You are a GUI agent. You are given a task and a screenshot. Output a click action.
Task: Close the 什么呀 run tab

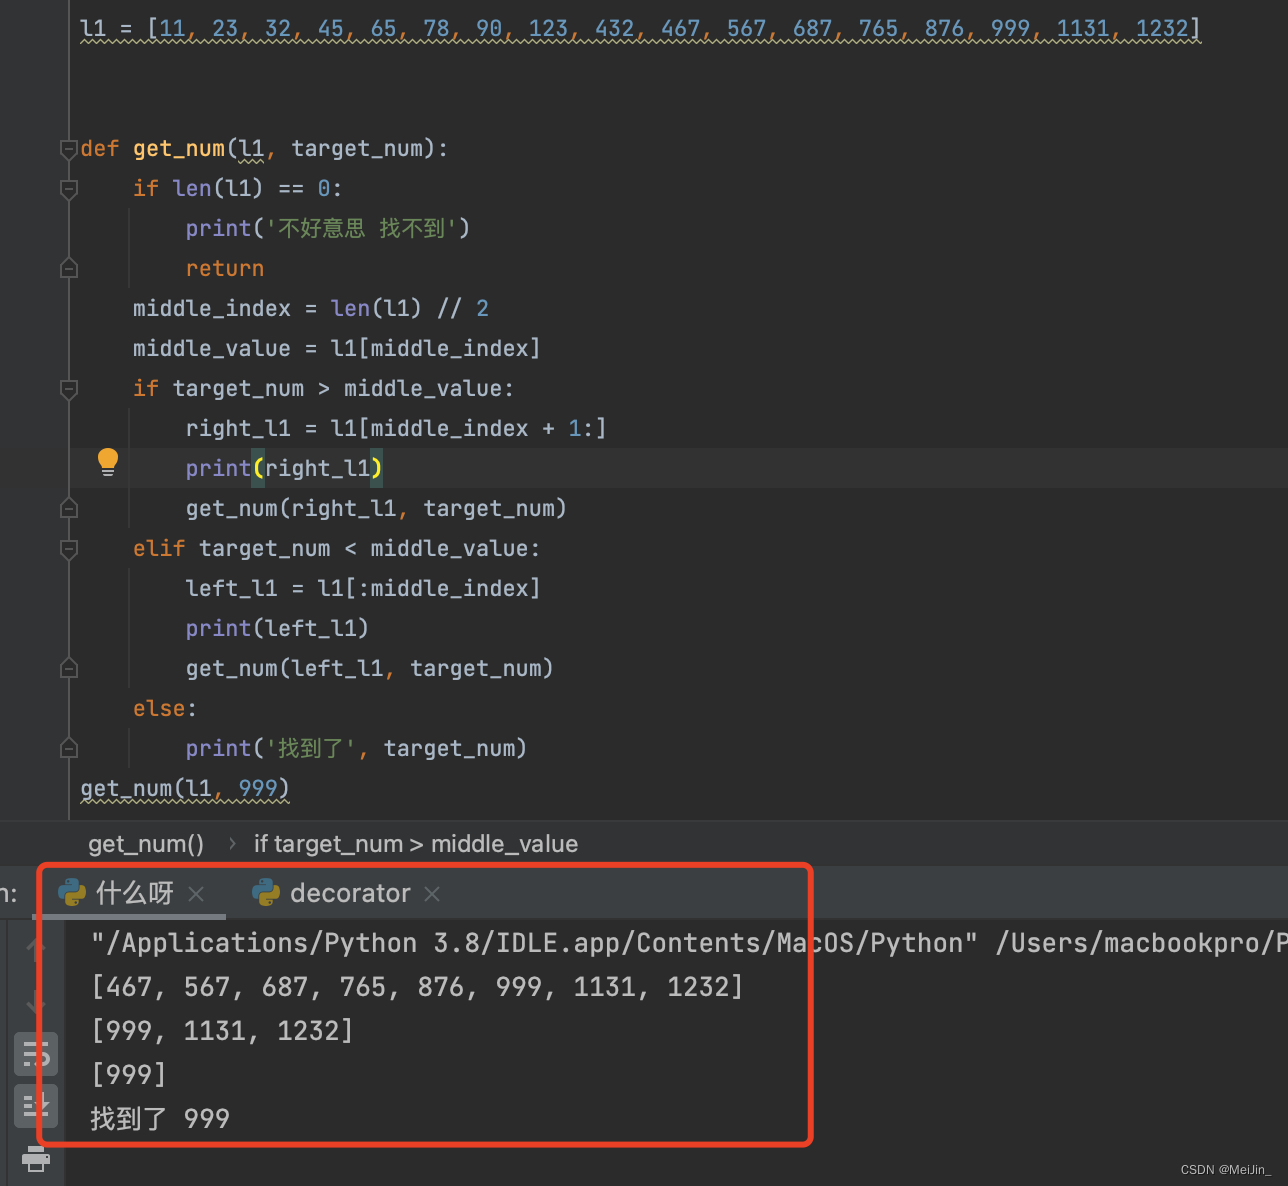196,894
